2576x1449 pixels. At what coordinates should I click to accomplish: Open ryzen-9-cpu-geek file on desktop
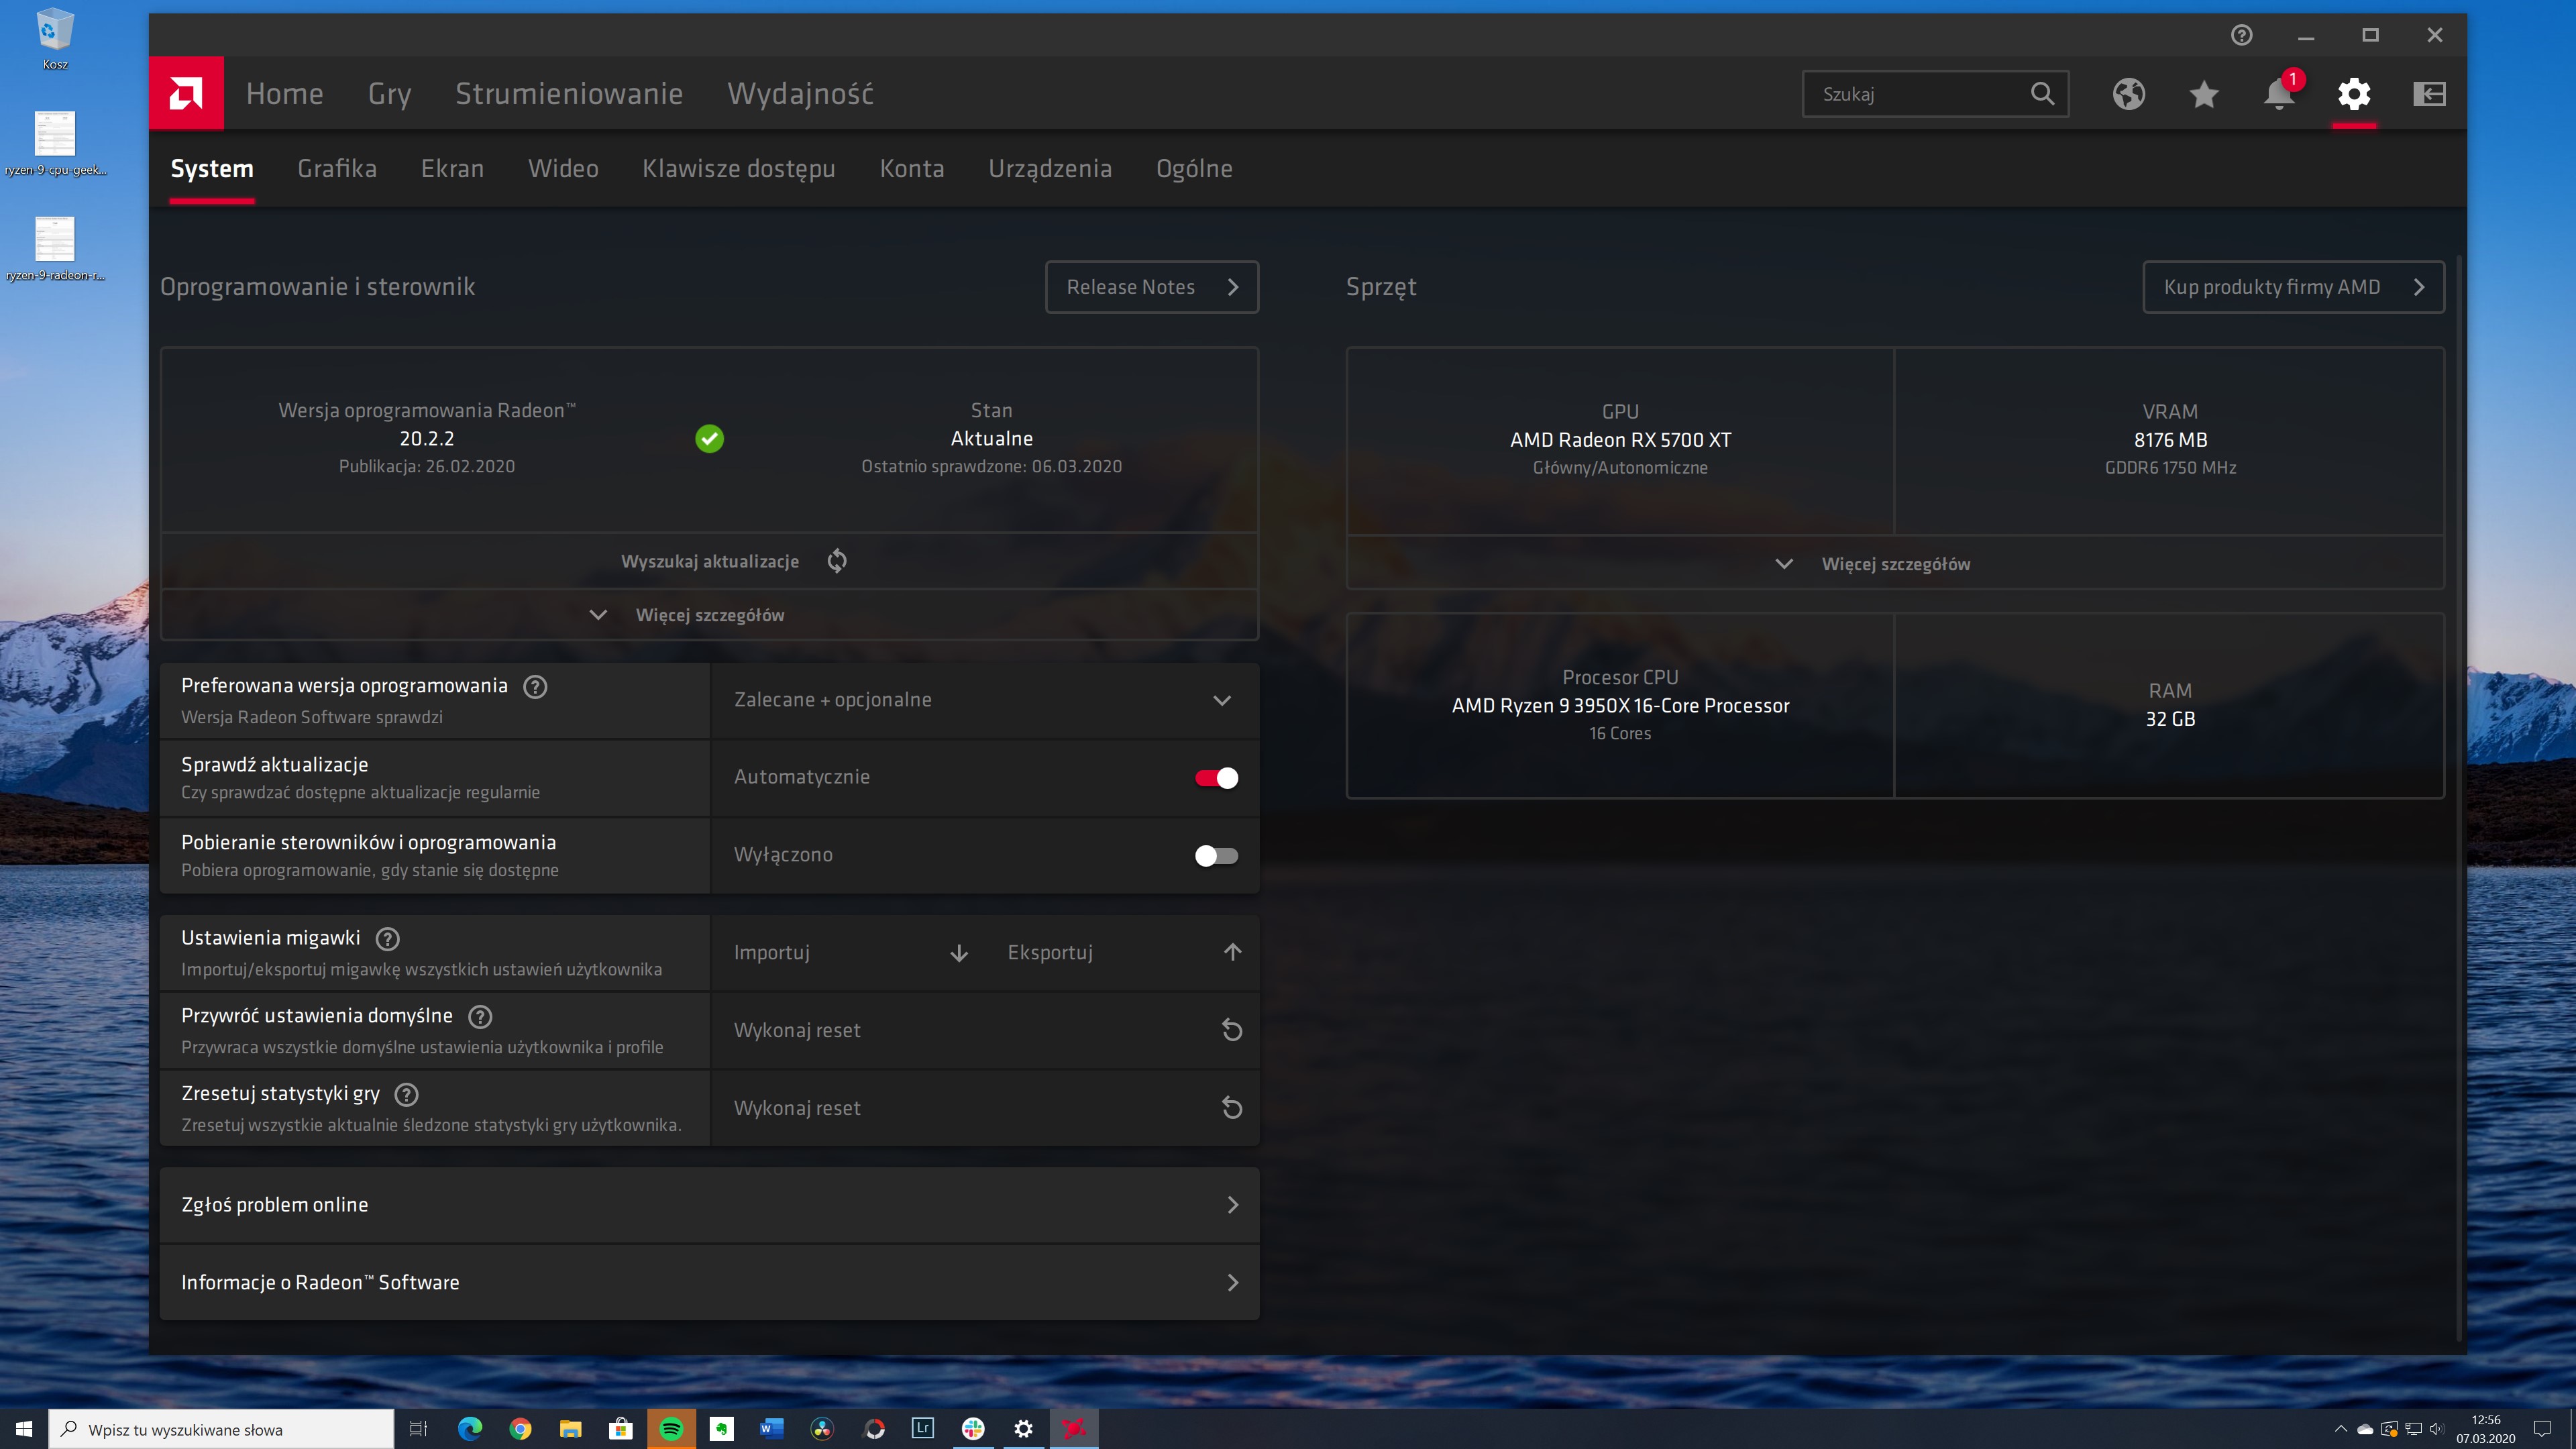pos(55,144)
